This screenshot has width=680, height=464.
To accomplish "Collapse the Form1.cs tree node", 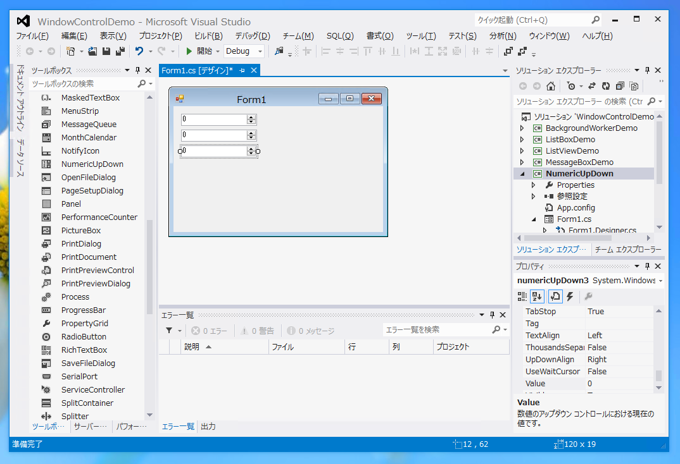I will point(534,219).
